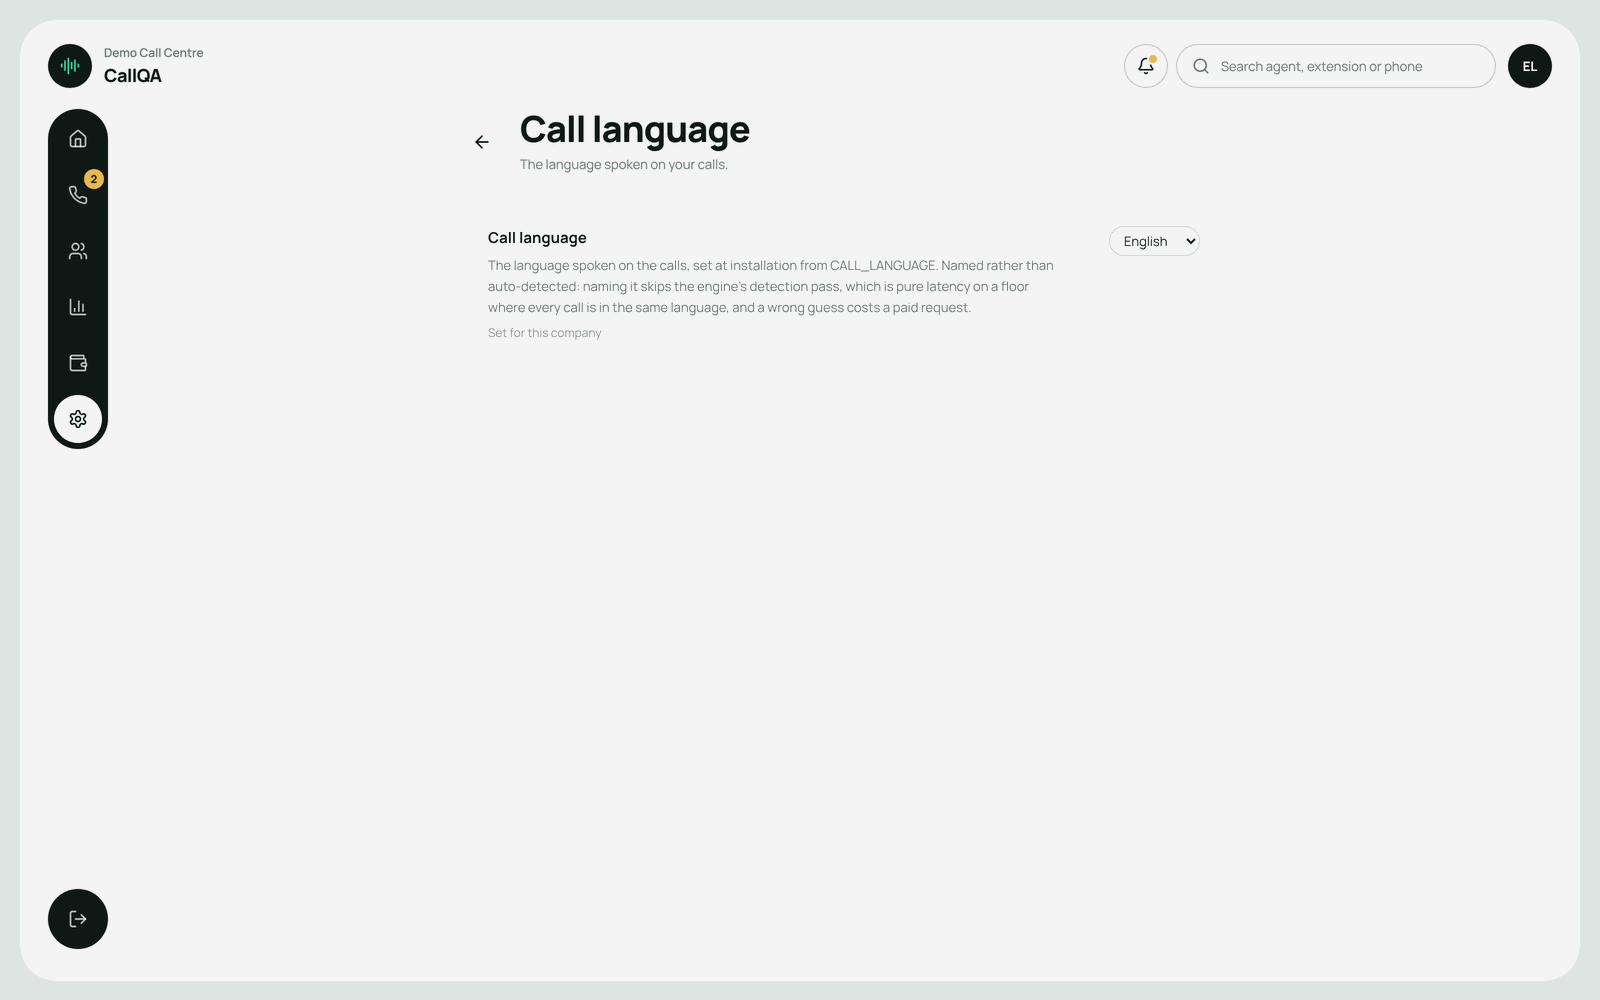Open the Home dashboard in sidebar
The width and height of the screenshot is (1600, 1000).
click(x=78, y=139)
